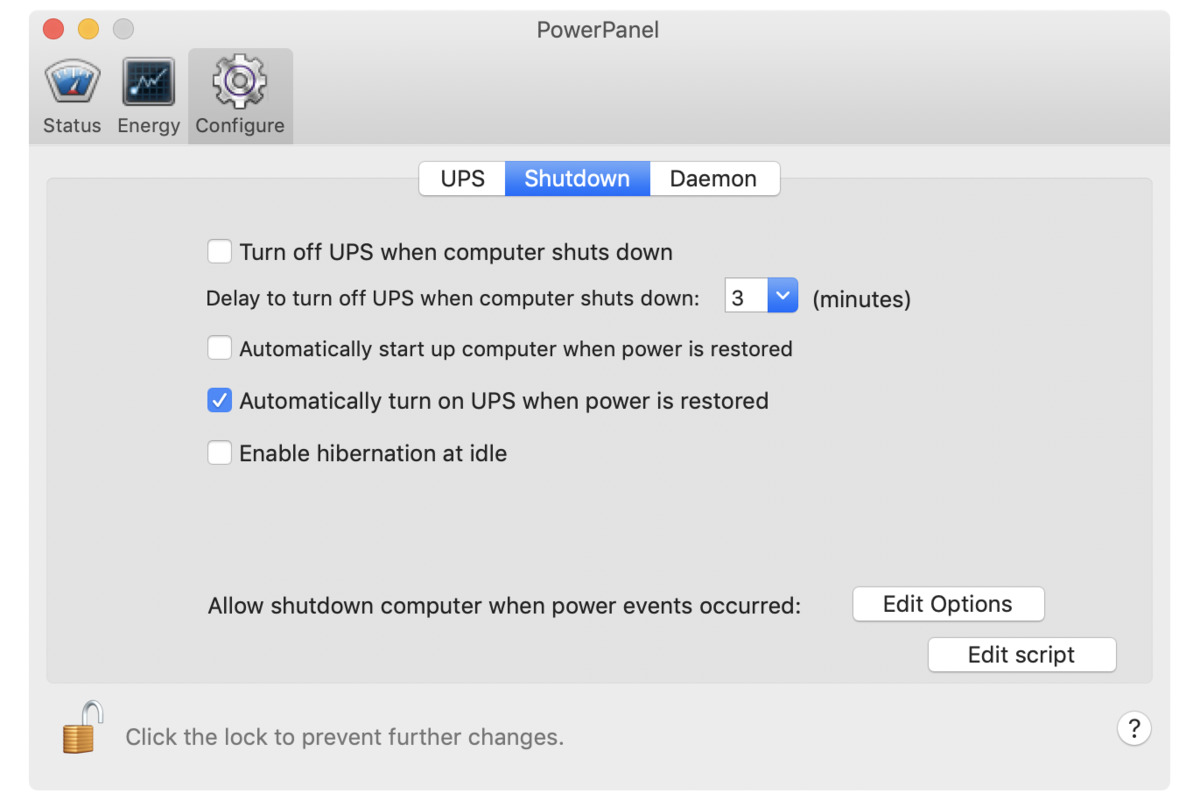Open the Energy graph icon
This screenshot has height=800, width=1200.
(148, 83)
